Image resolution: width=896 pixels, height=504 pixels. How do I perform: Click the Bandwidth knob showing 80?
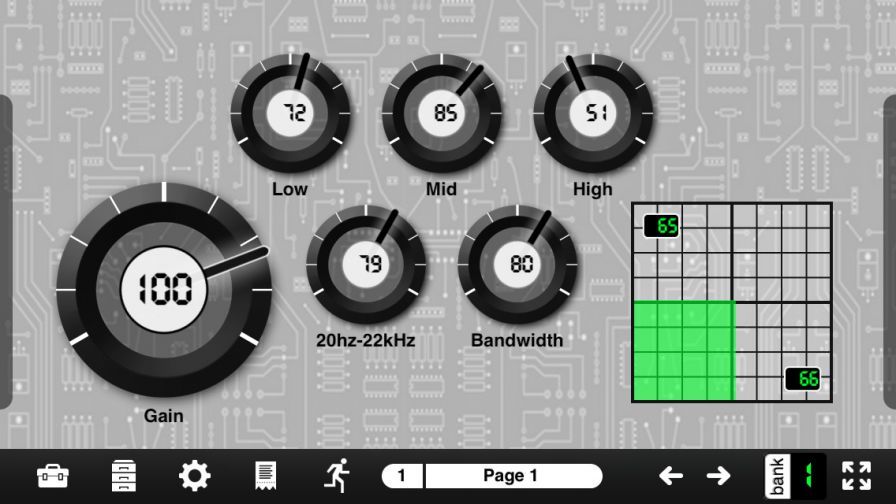coord(518,265)
